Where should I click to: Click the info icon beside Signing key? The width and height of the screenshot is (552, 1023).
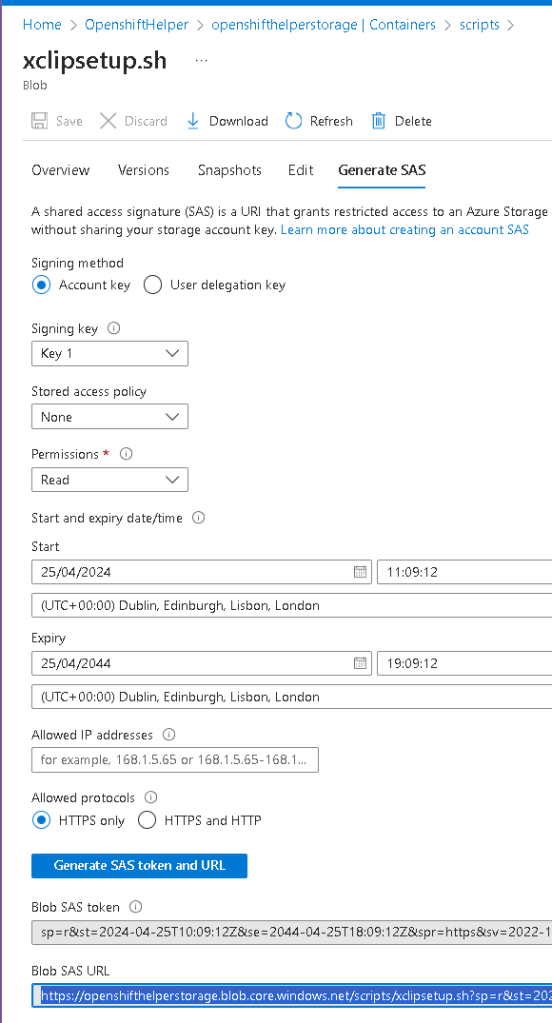(114, 329)
